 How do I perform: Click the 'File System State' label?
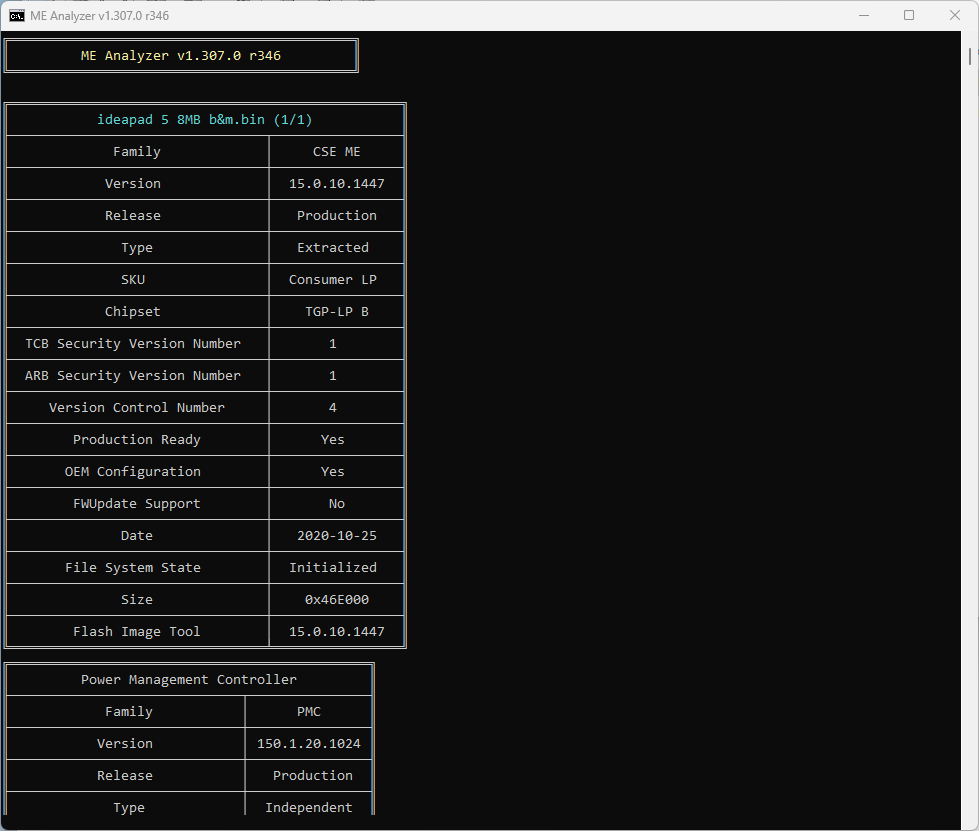click(133, 568)
